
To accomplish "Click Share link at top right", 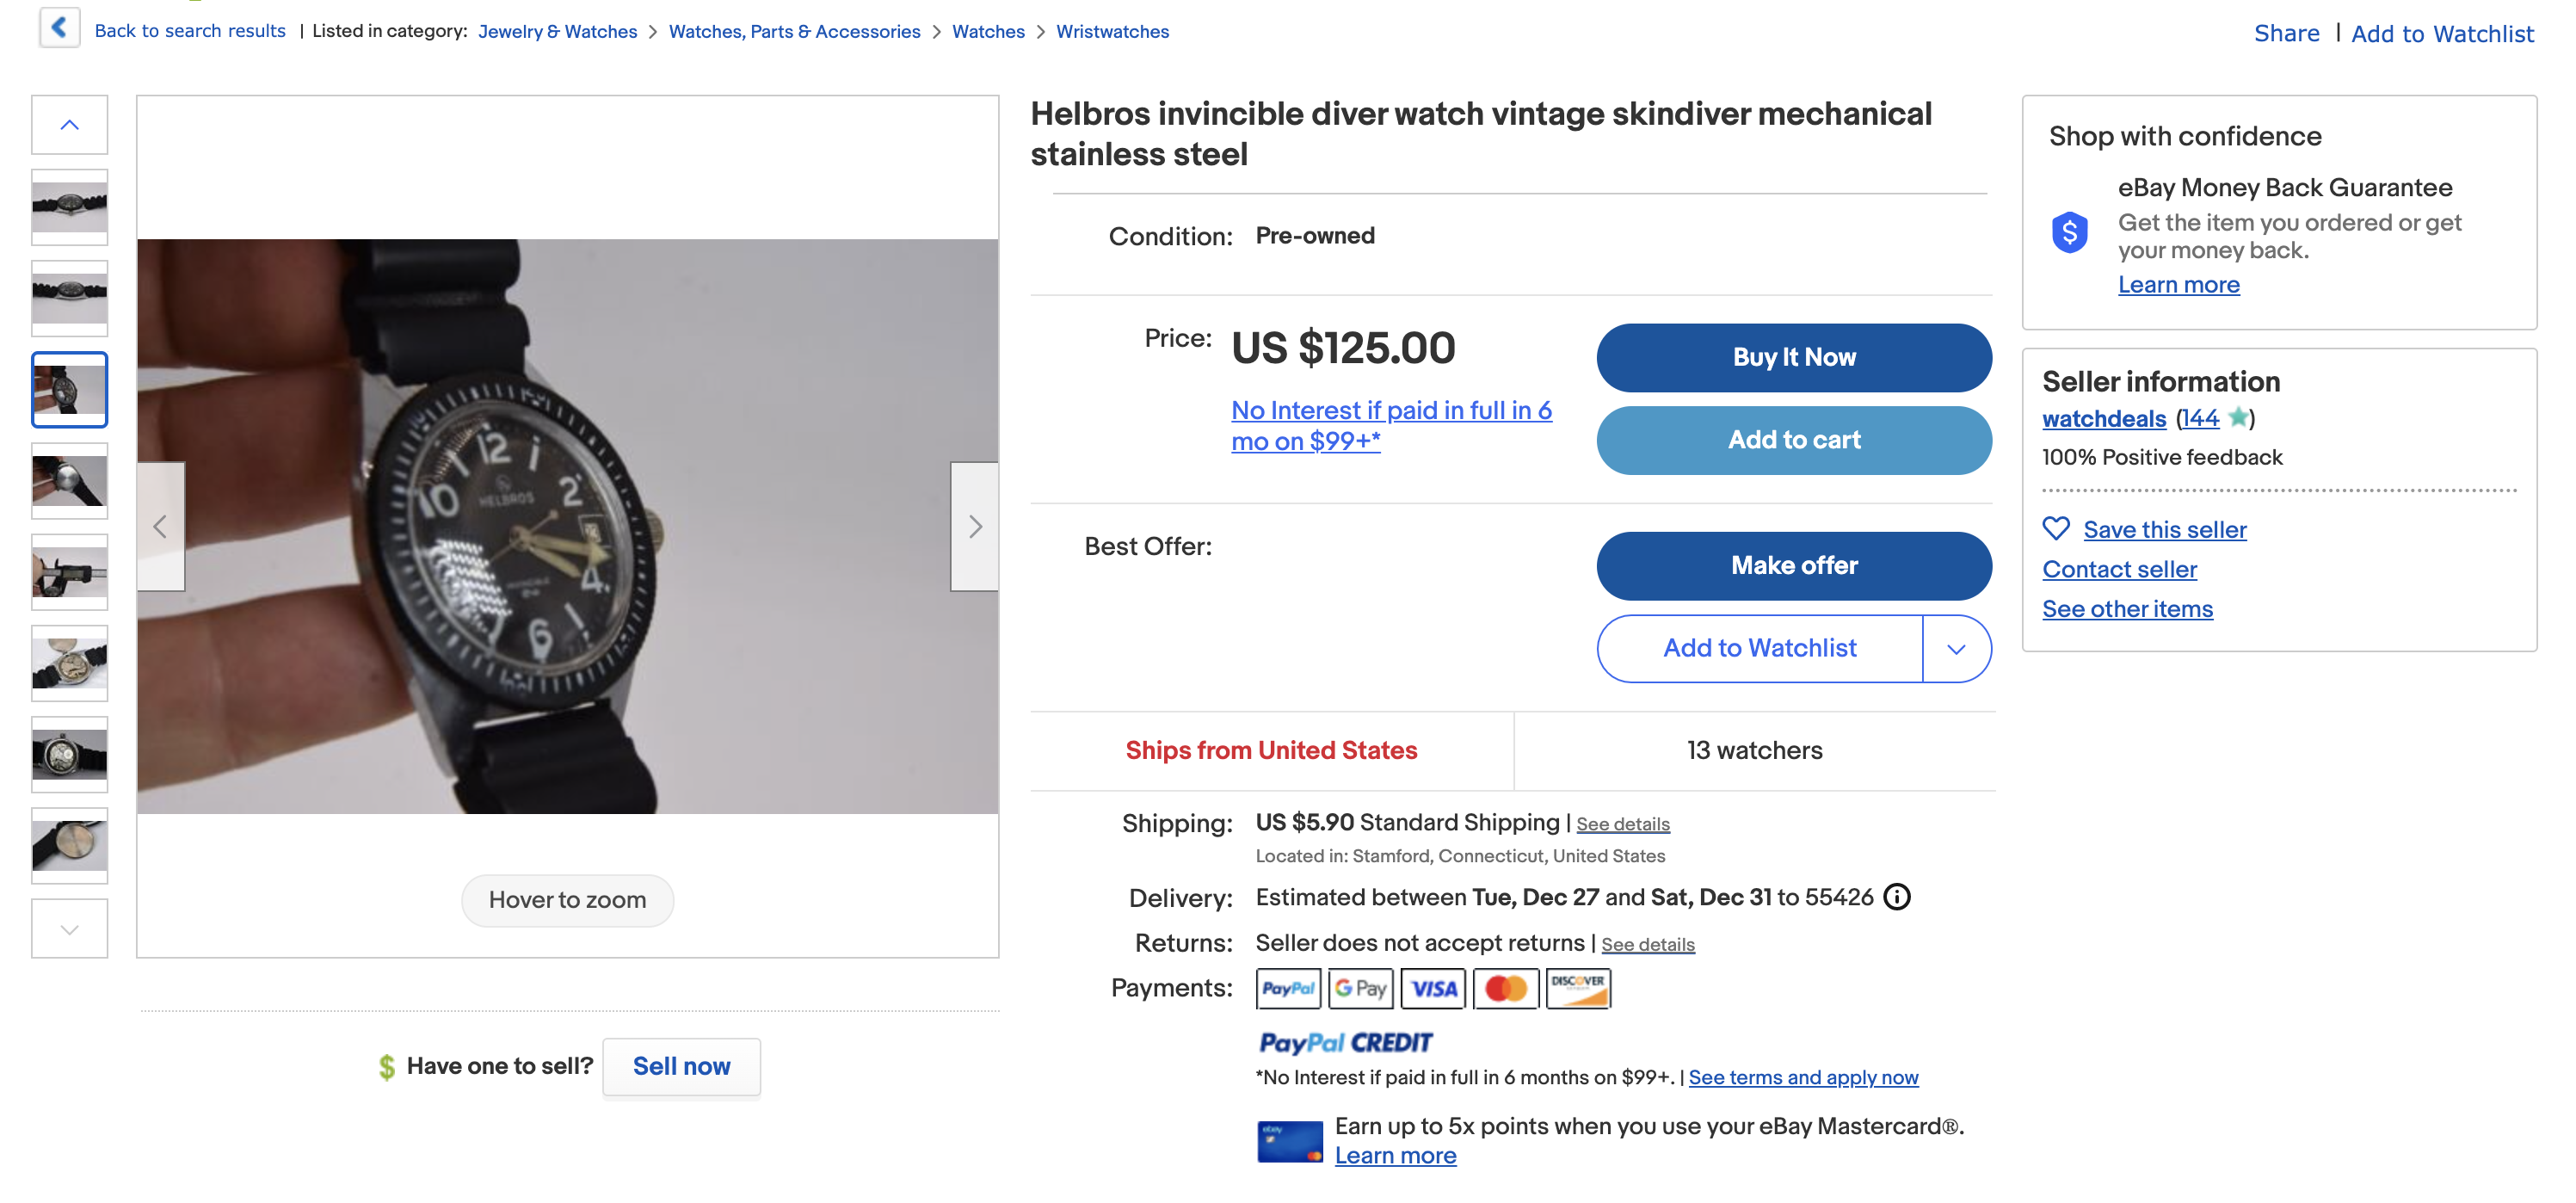I will pyautogui.click(x=2285, y=33).
